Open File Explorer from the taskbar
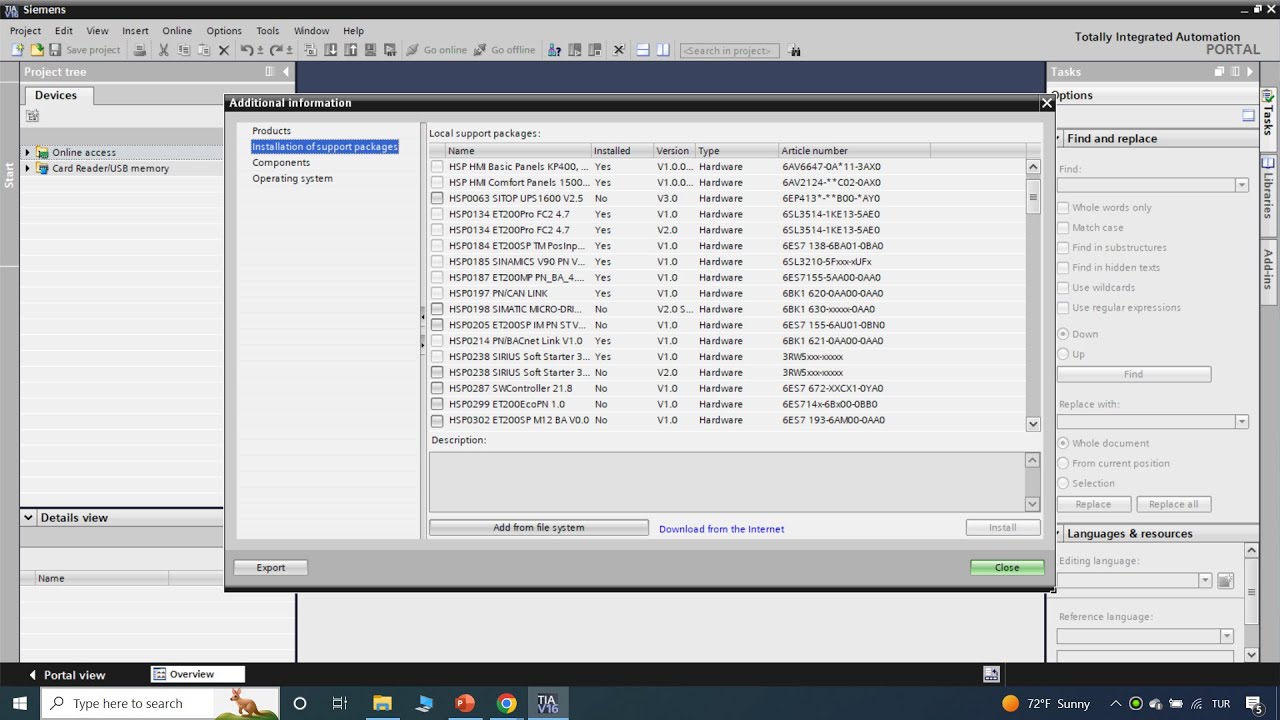Image resolution: width=1280 pixels, height=720 pixels. (x=382, y=703)
